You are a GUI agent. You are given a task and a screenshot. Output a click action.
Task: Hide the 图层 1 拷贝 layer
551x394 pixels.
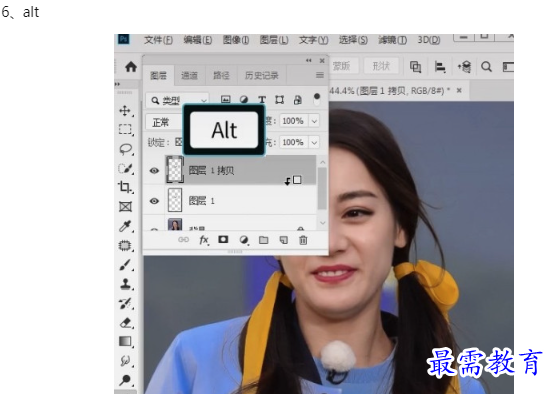[x=154, y=171]
